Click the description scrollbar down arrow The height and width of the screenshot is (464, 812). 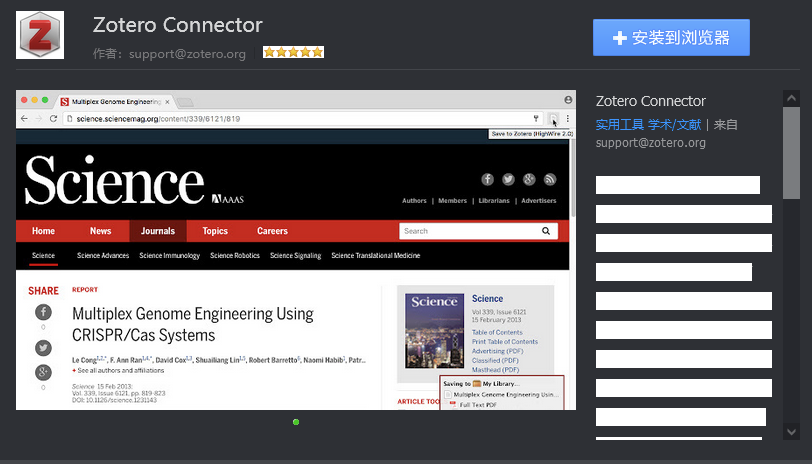(791, 431)
